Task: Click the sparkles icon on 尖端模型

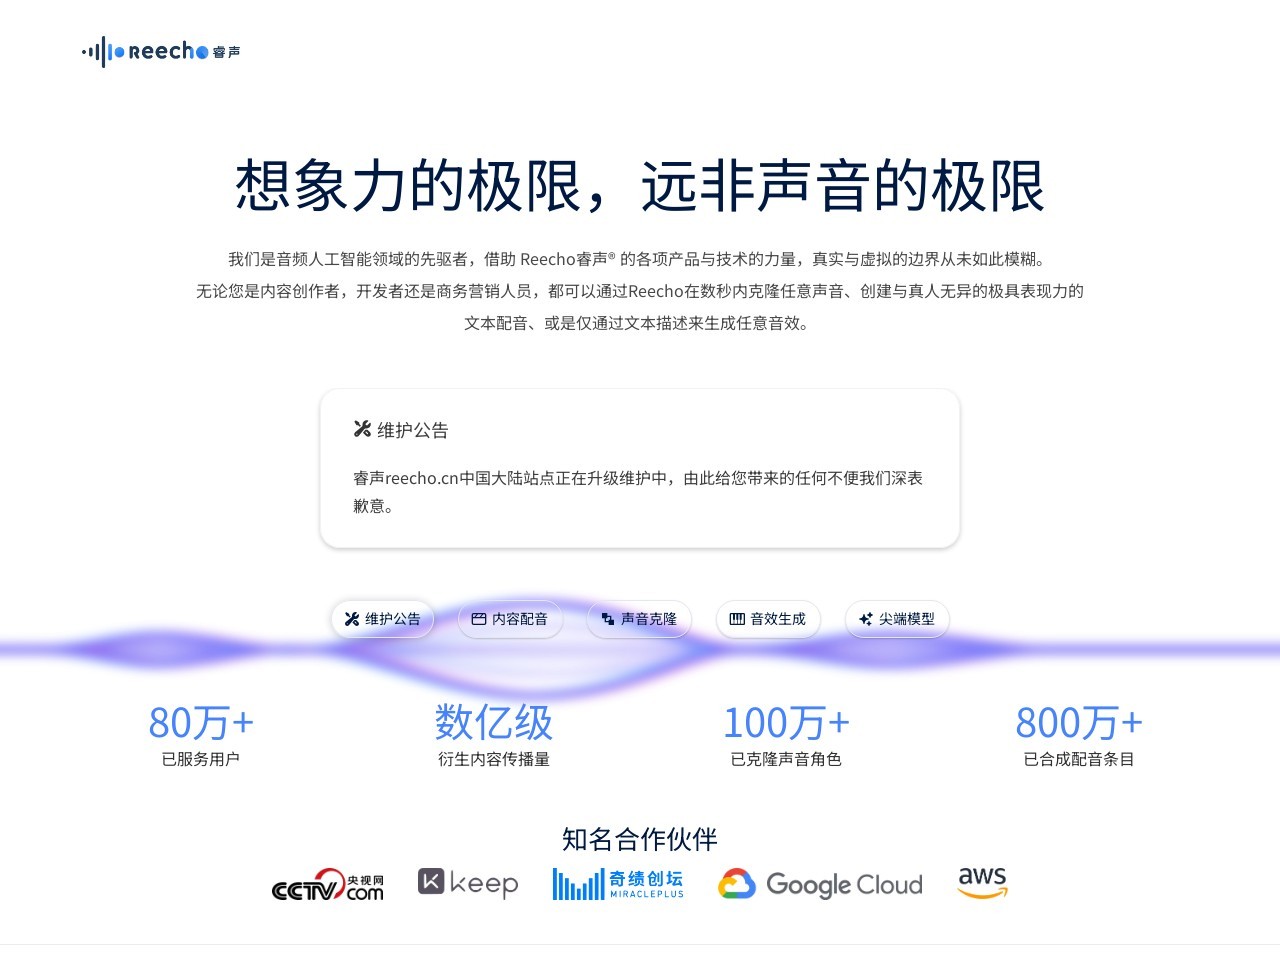Action: coord(866,619)
